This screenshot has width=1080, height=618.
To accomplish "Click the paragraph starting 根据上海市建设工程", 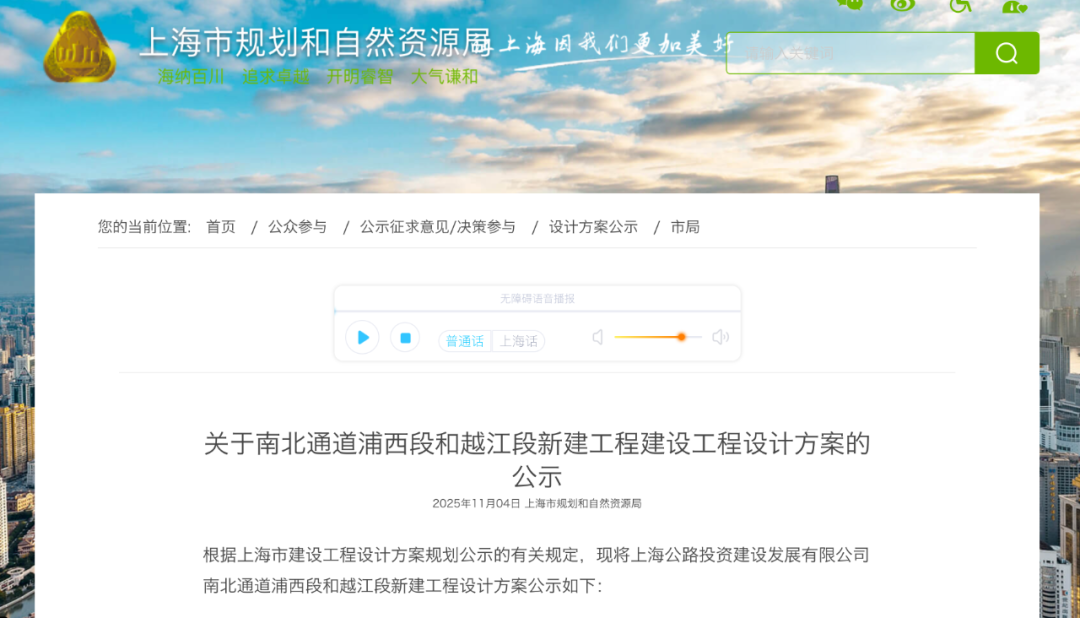I will (537, 570).
